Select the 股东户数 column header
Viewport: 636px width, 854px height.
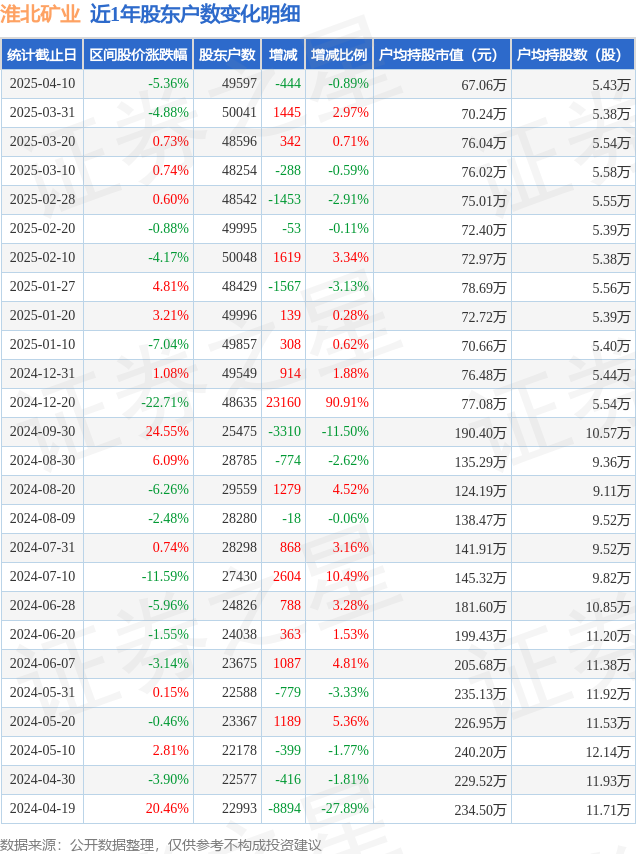click(227, 55)
